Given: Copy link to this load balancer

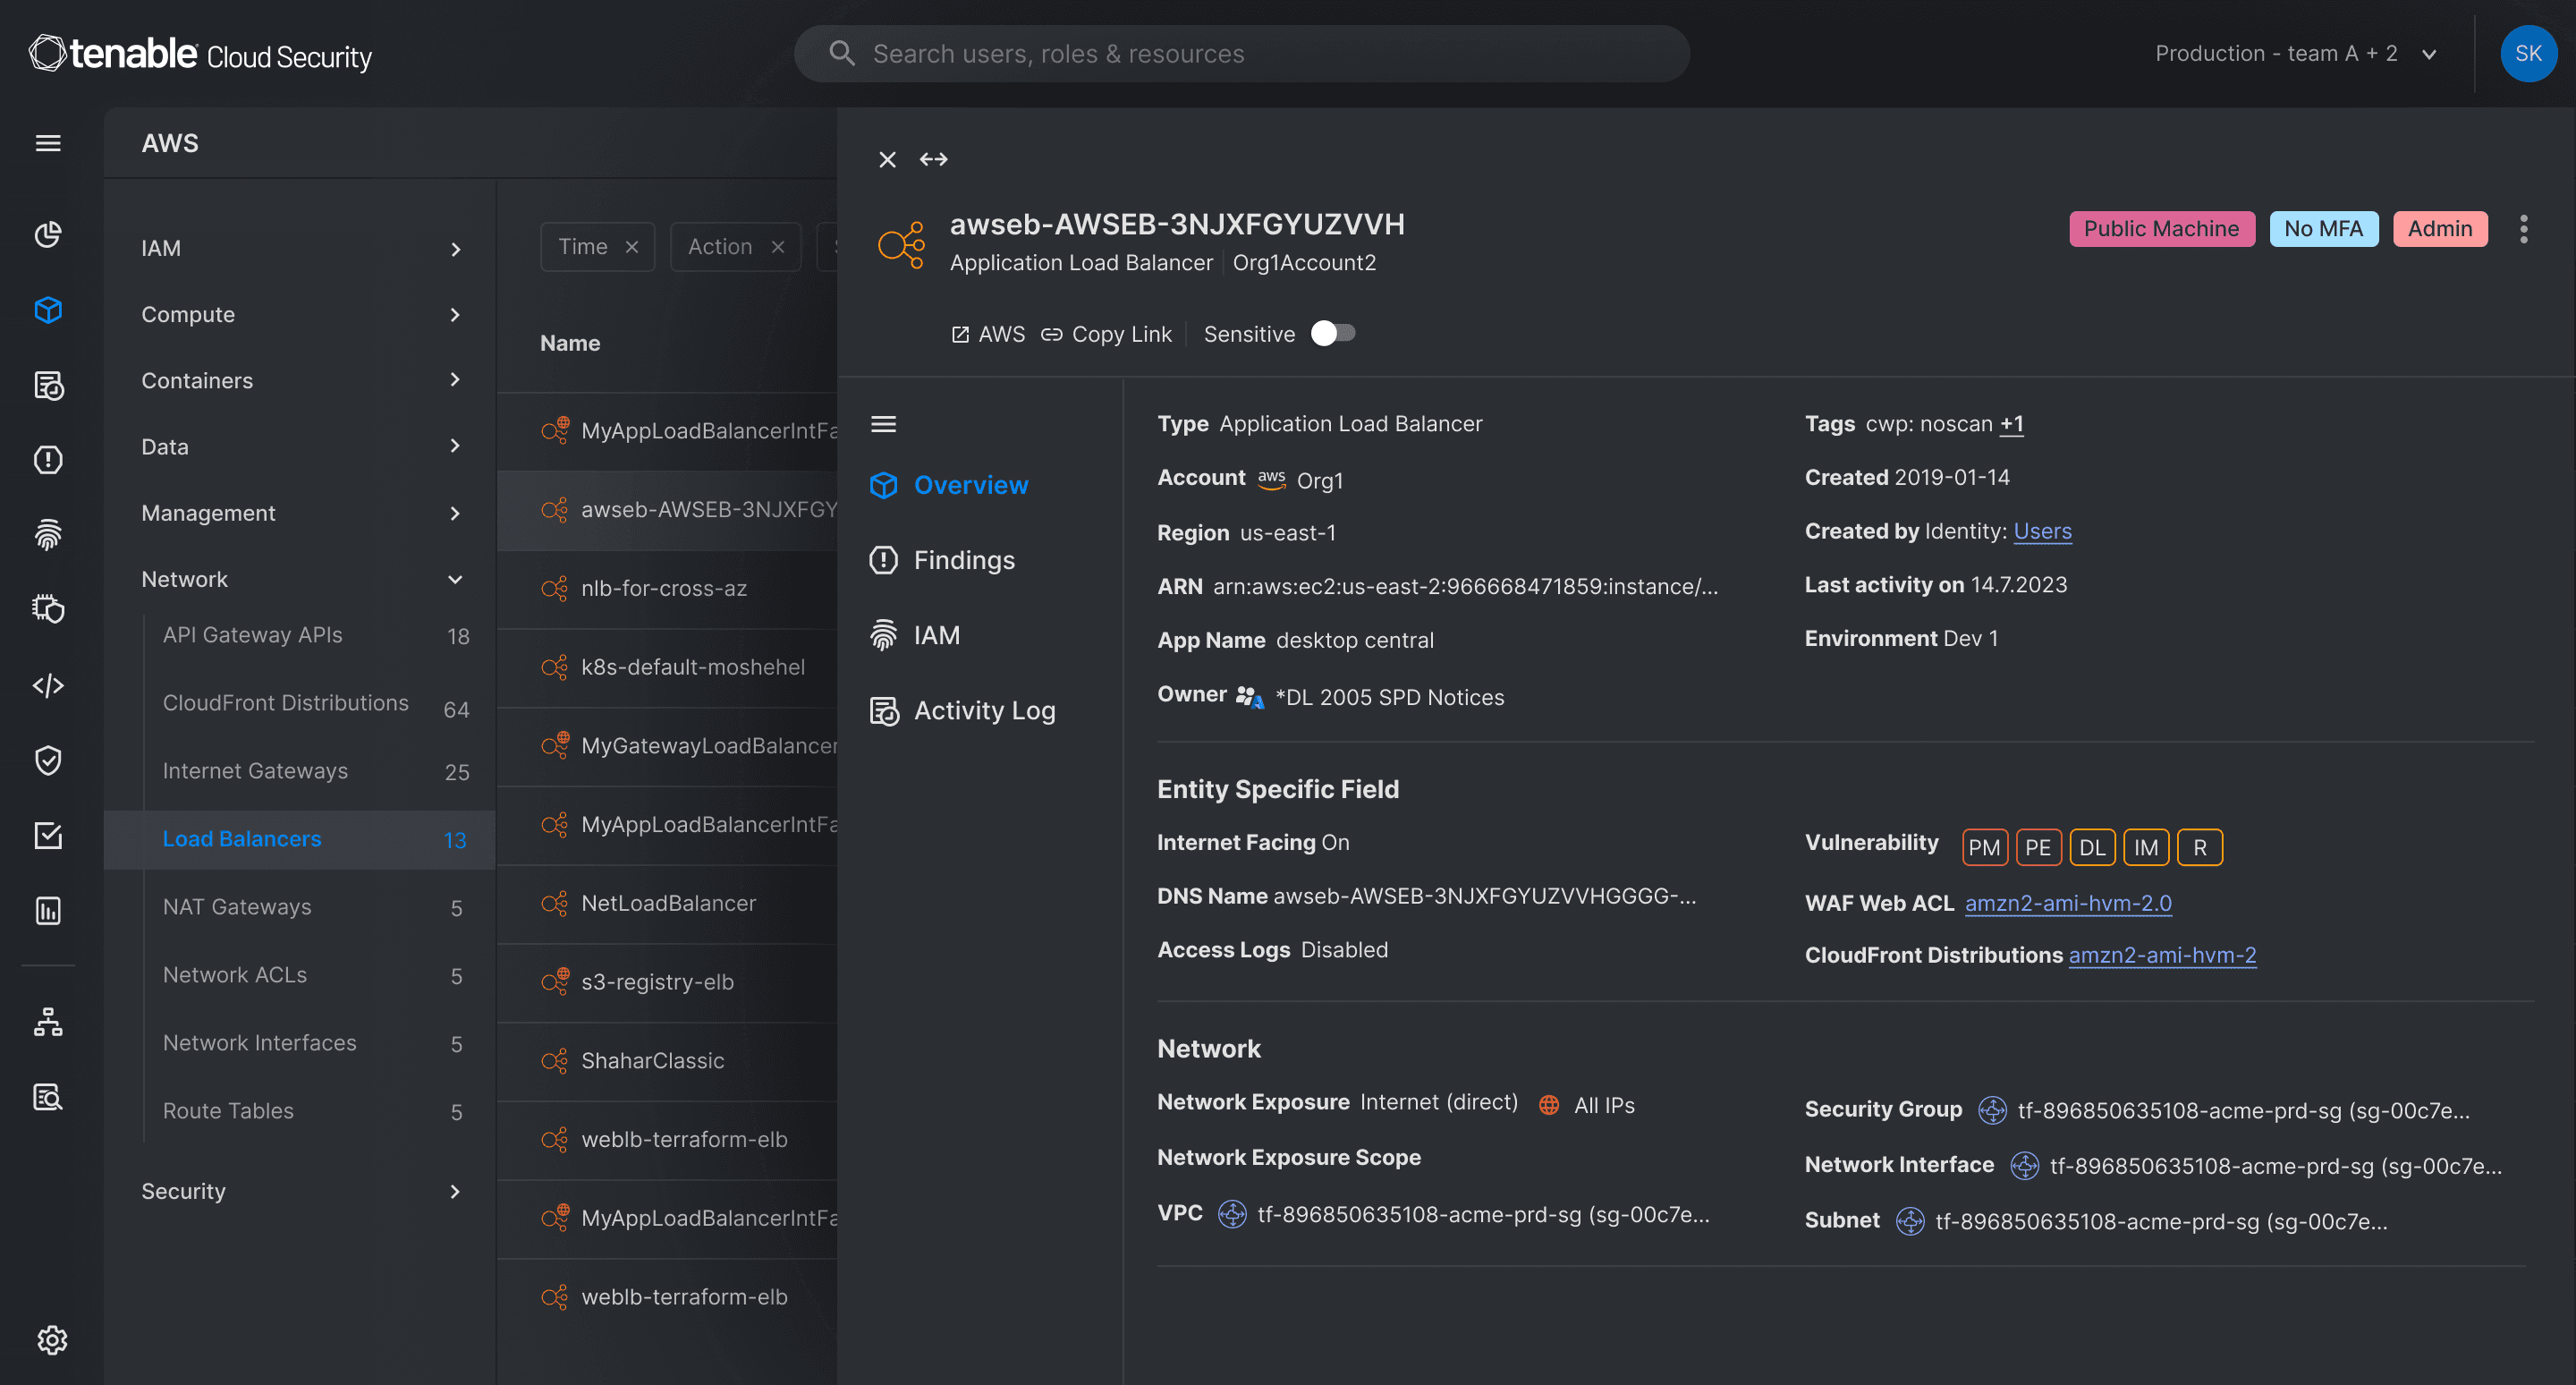Looking at the screenshot, I should click(x=1106, y=334).
